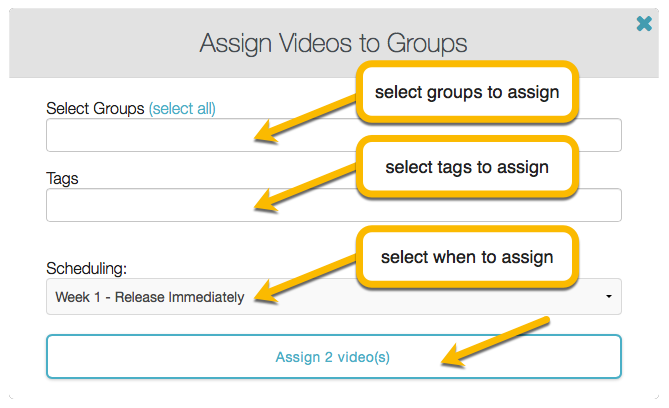The width and height of the screenshot is (669, 408).
Task: Click the 'Select Groups' label
Action: 95,108
